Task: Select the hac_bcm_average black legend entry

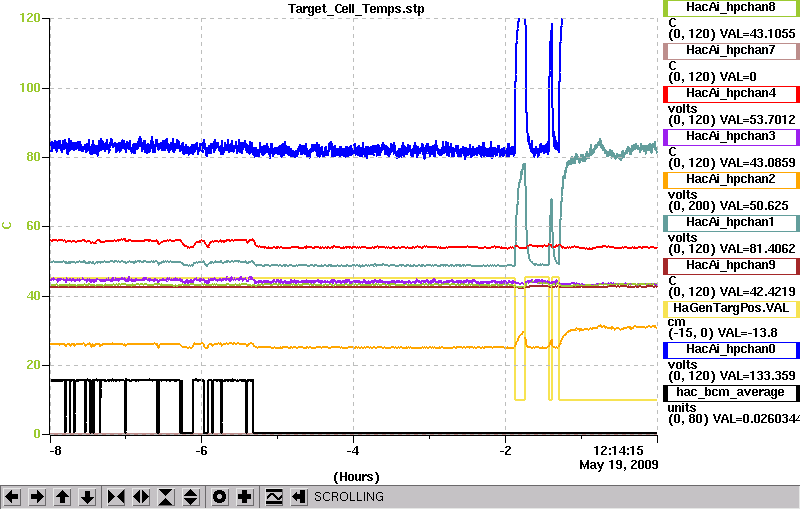Action: [x=731, y=393]
